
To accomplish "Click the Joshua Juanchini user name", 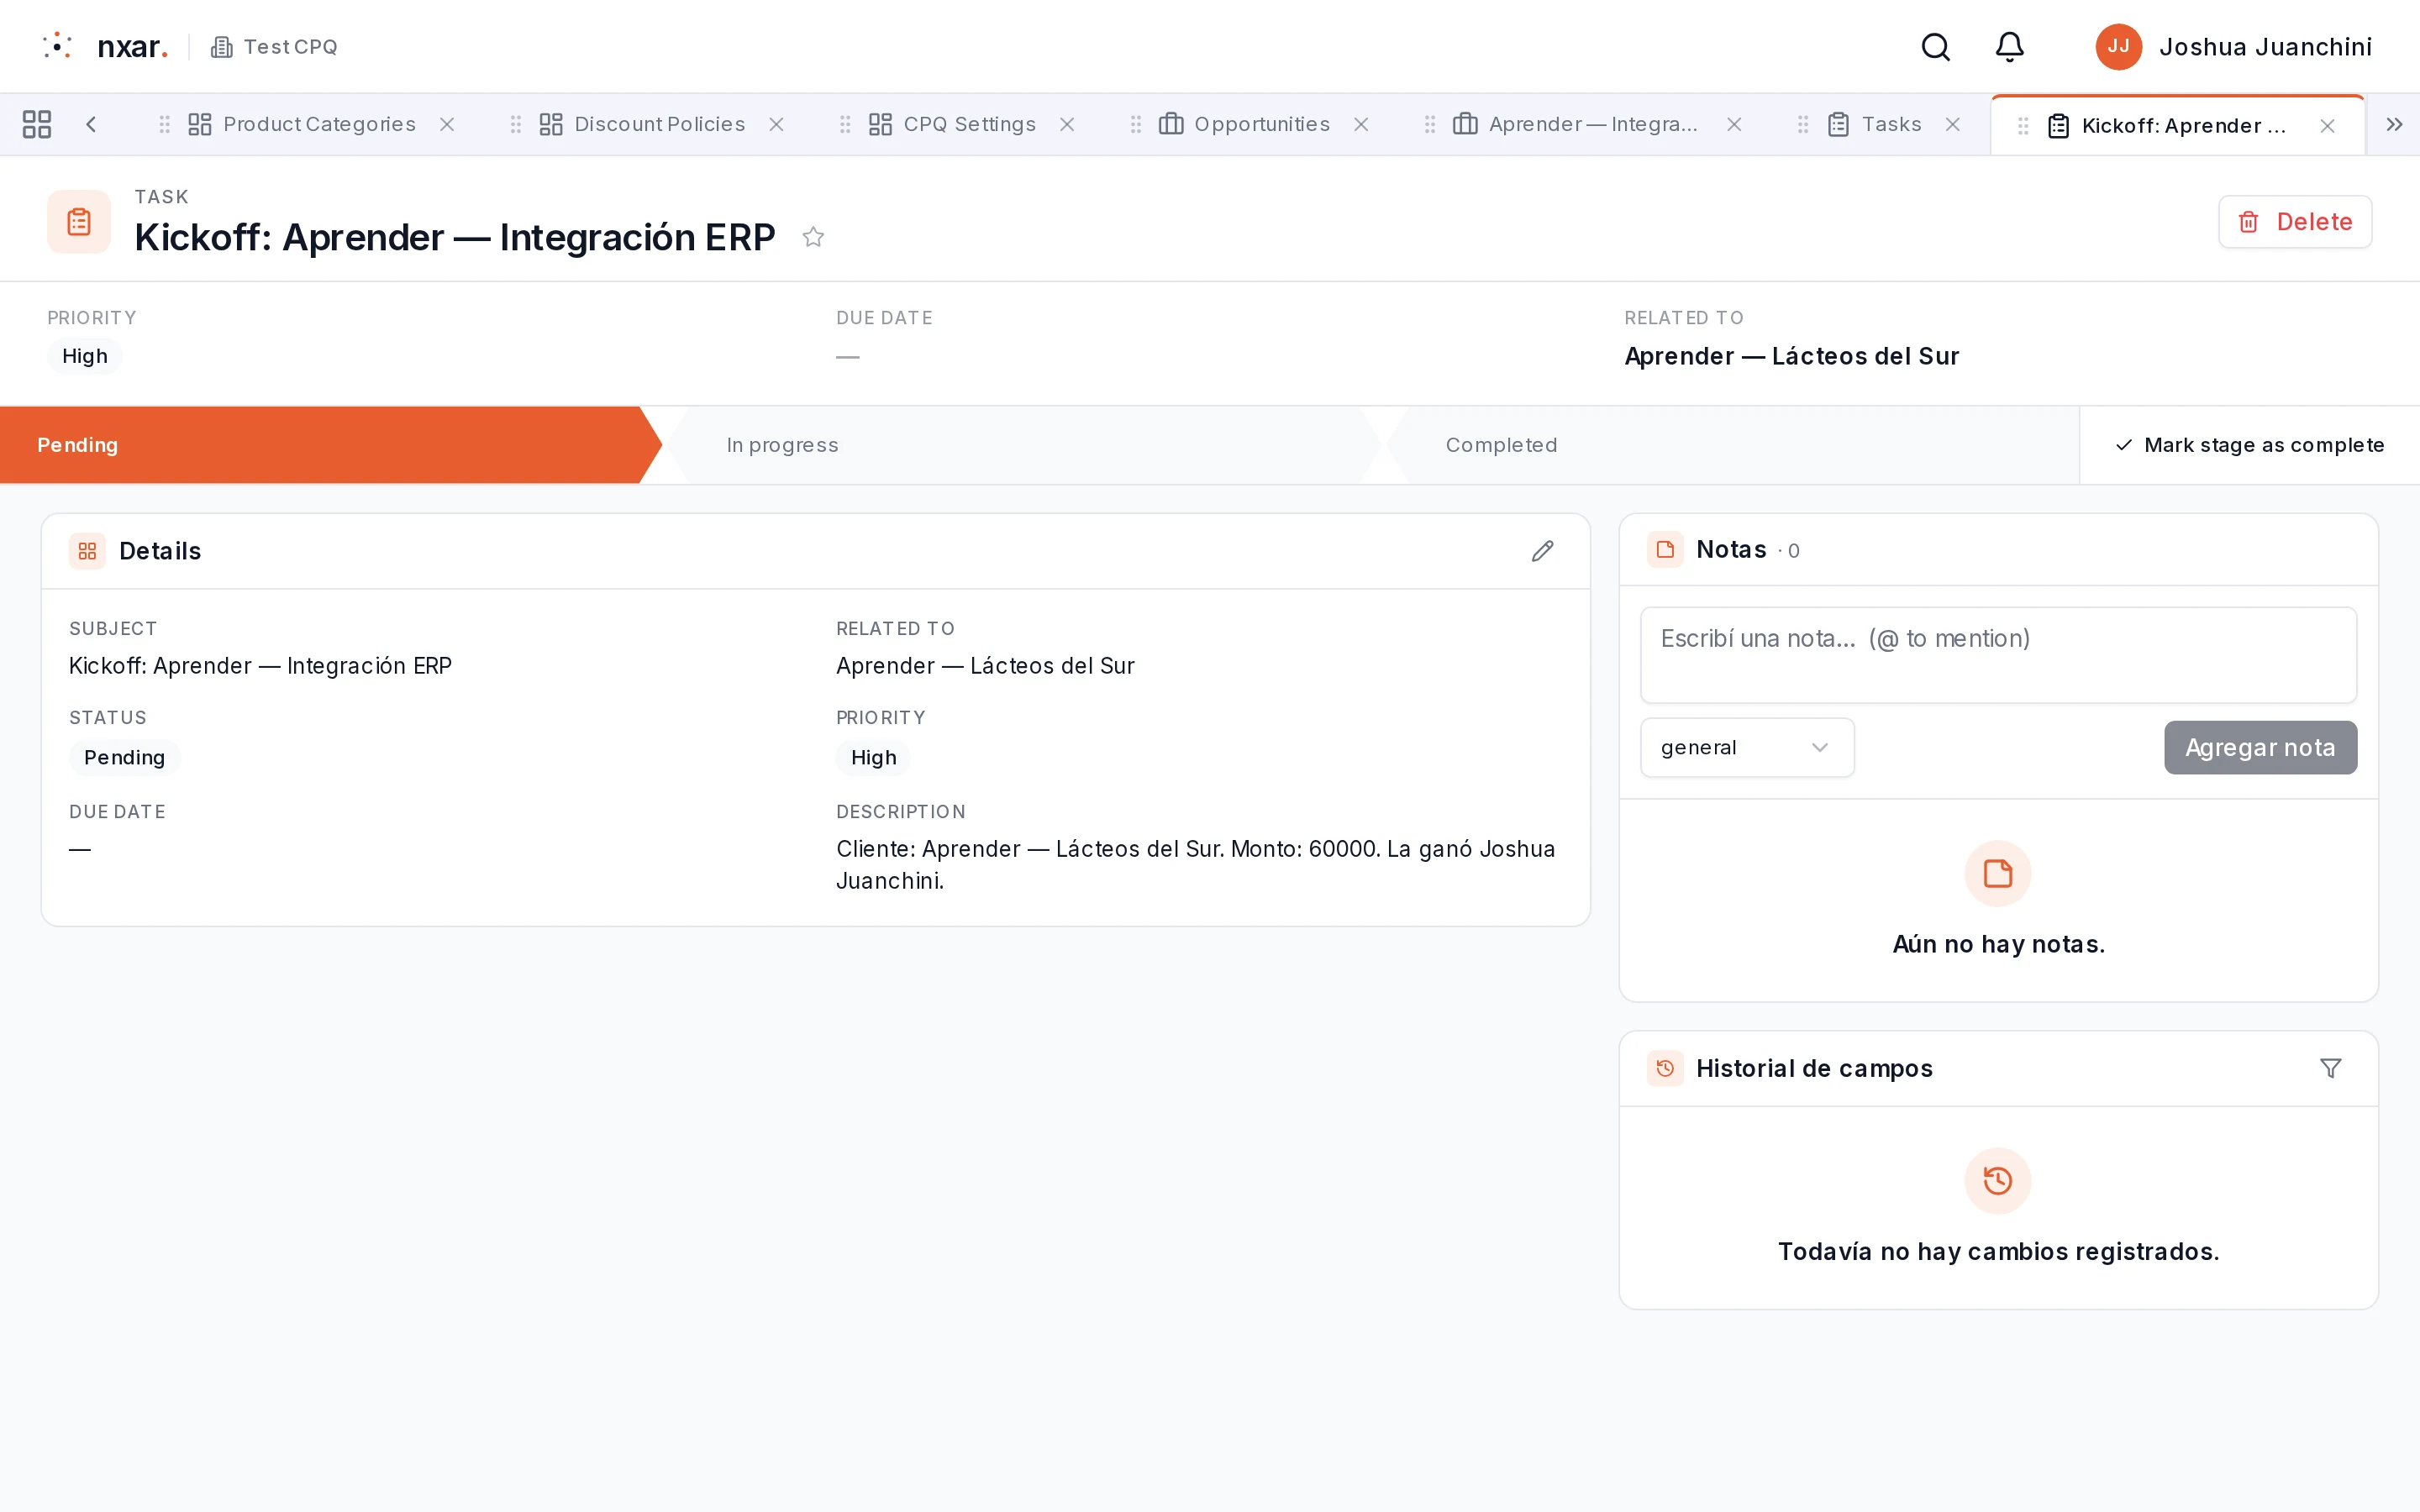I will click(2265, 47).
